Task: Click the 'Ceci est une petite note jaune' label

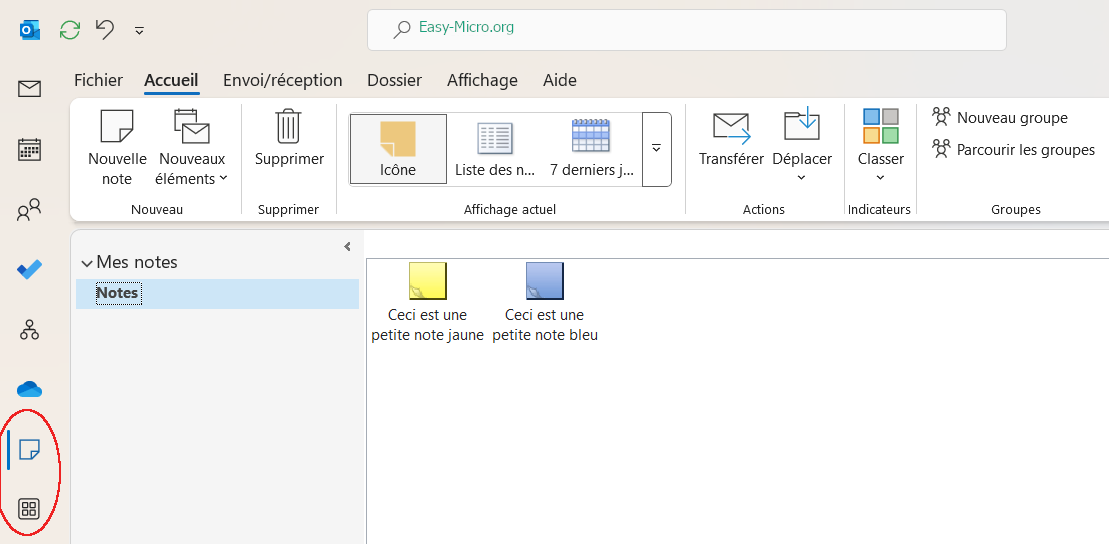Action: 427,325
